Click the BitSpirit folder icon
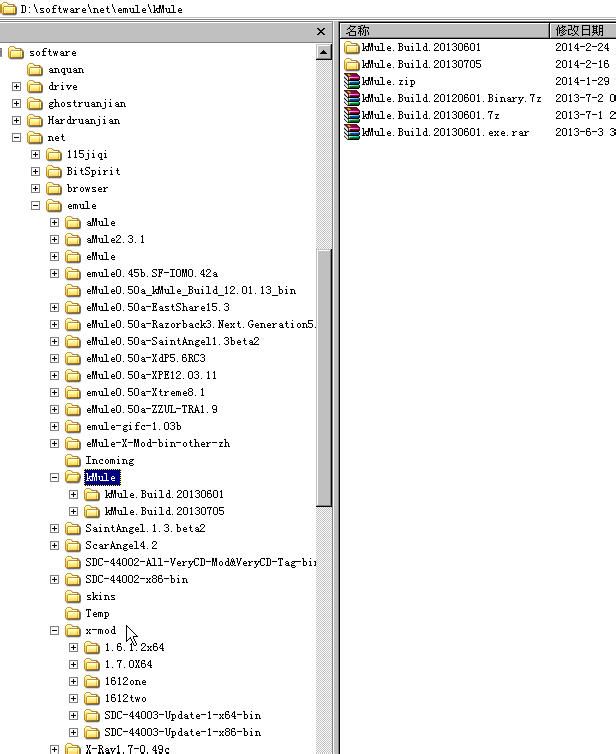This screenshot has height=754, width=616. click(54, 172)
